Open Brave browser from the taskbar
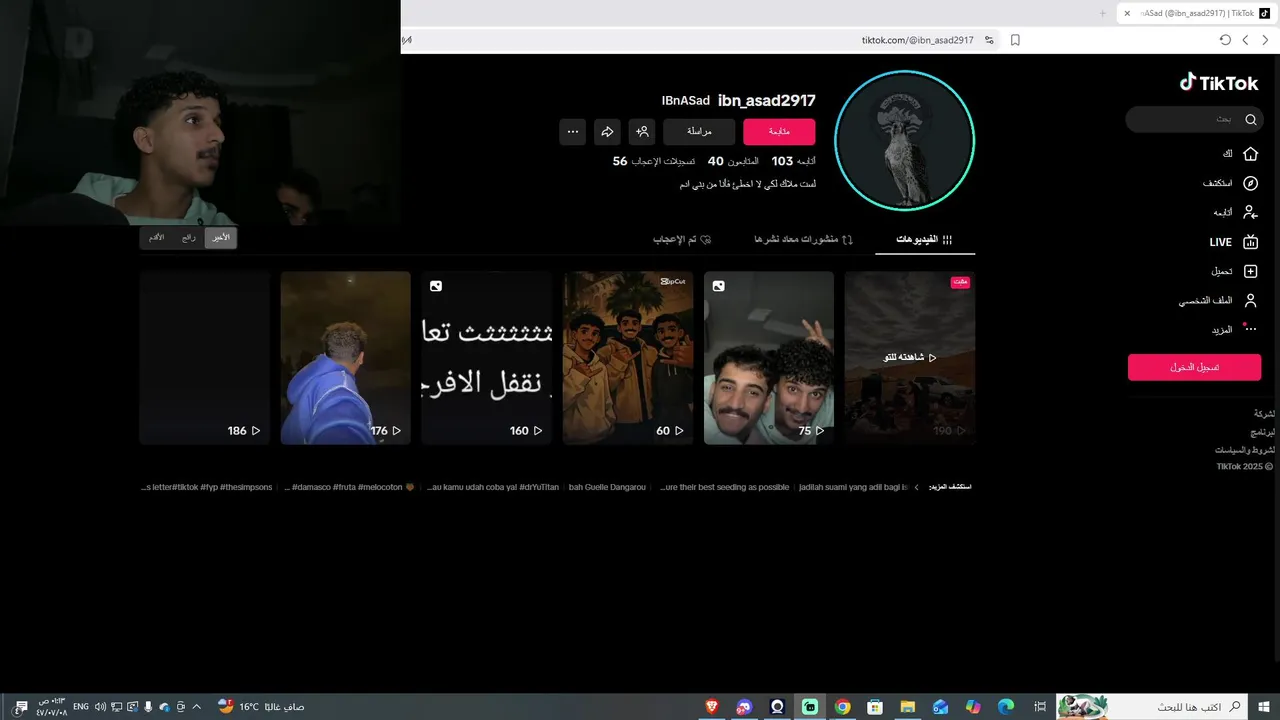 (x=712, y=707)
